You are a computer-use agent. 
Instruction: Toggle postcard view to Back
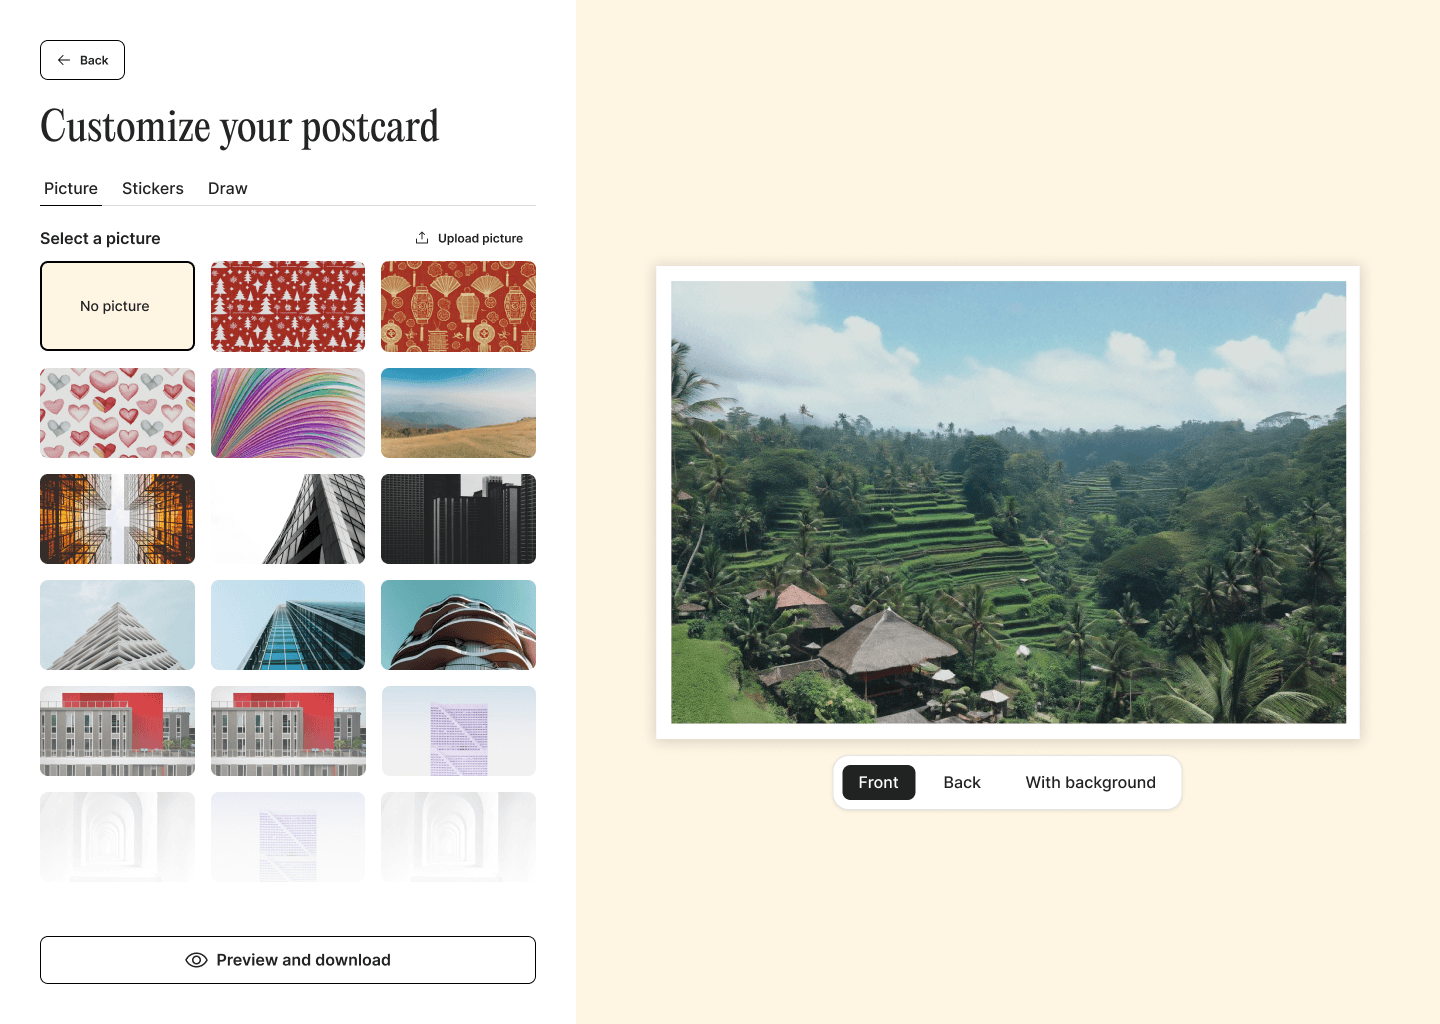tap(962, 782)
